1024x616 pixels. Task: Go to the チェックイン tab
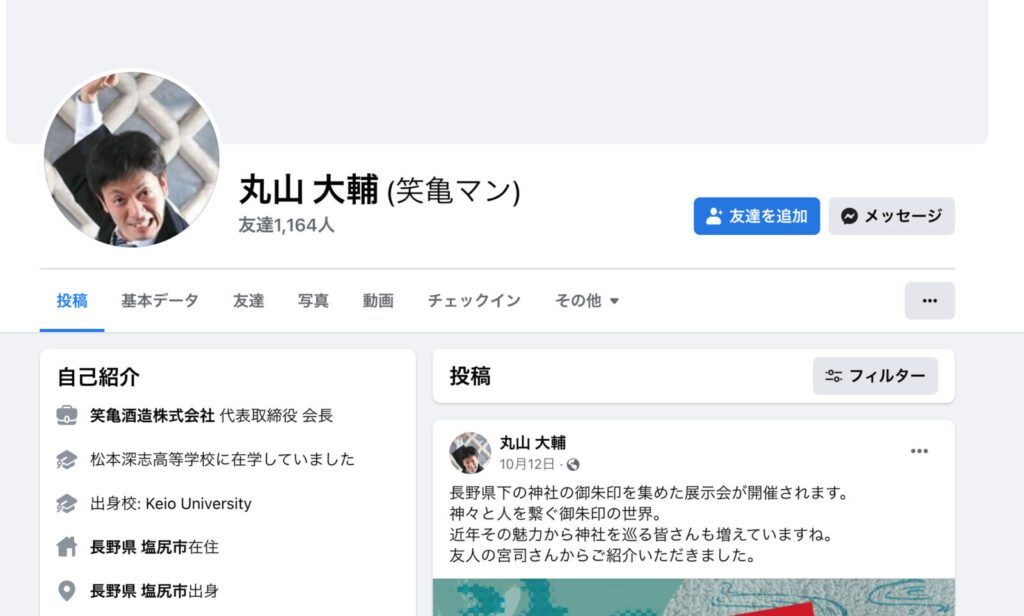click(473, 300)
